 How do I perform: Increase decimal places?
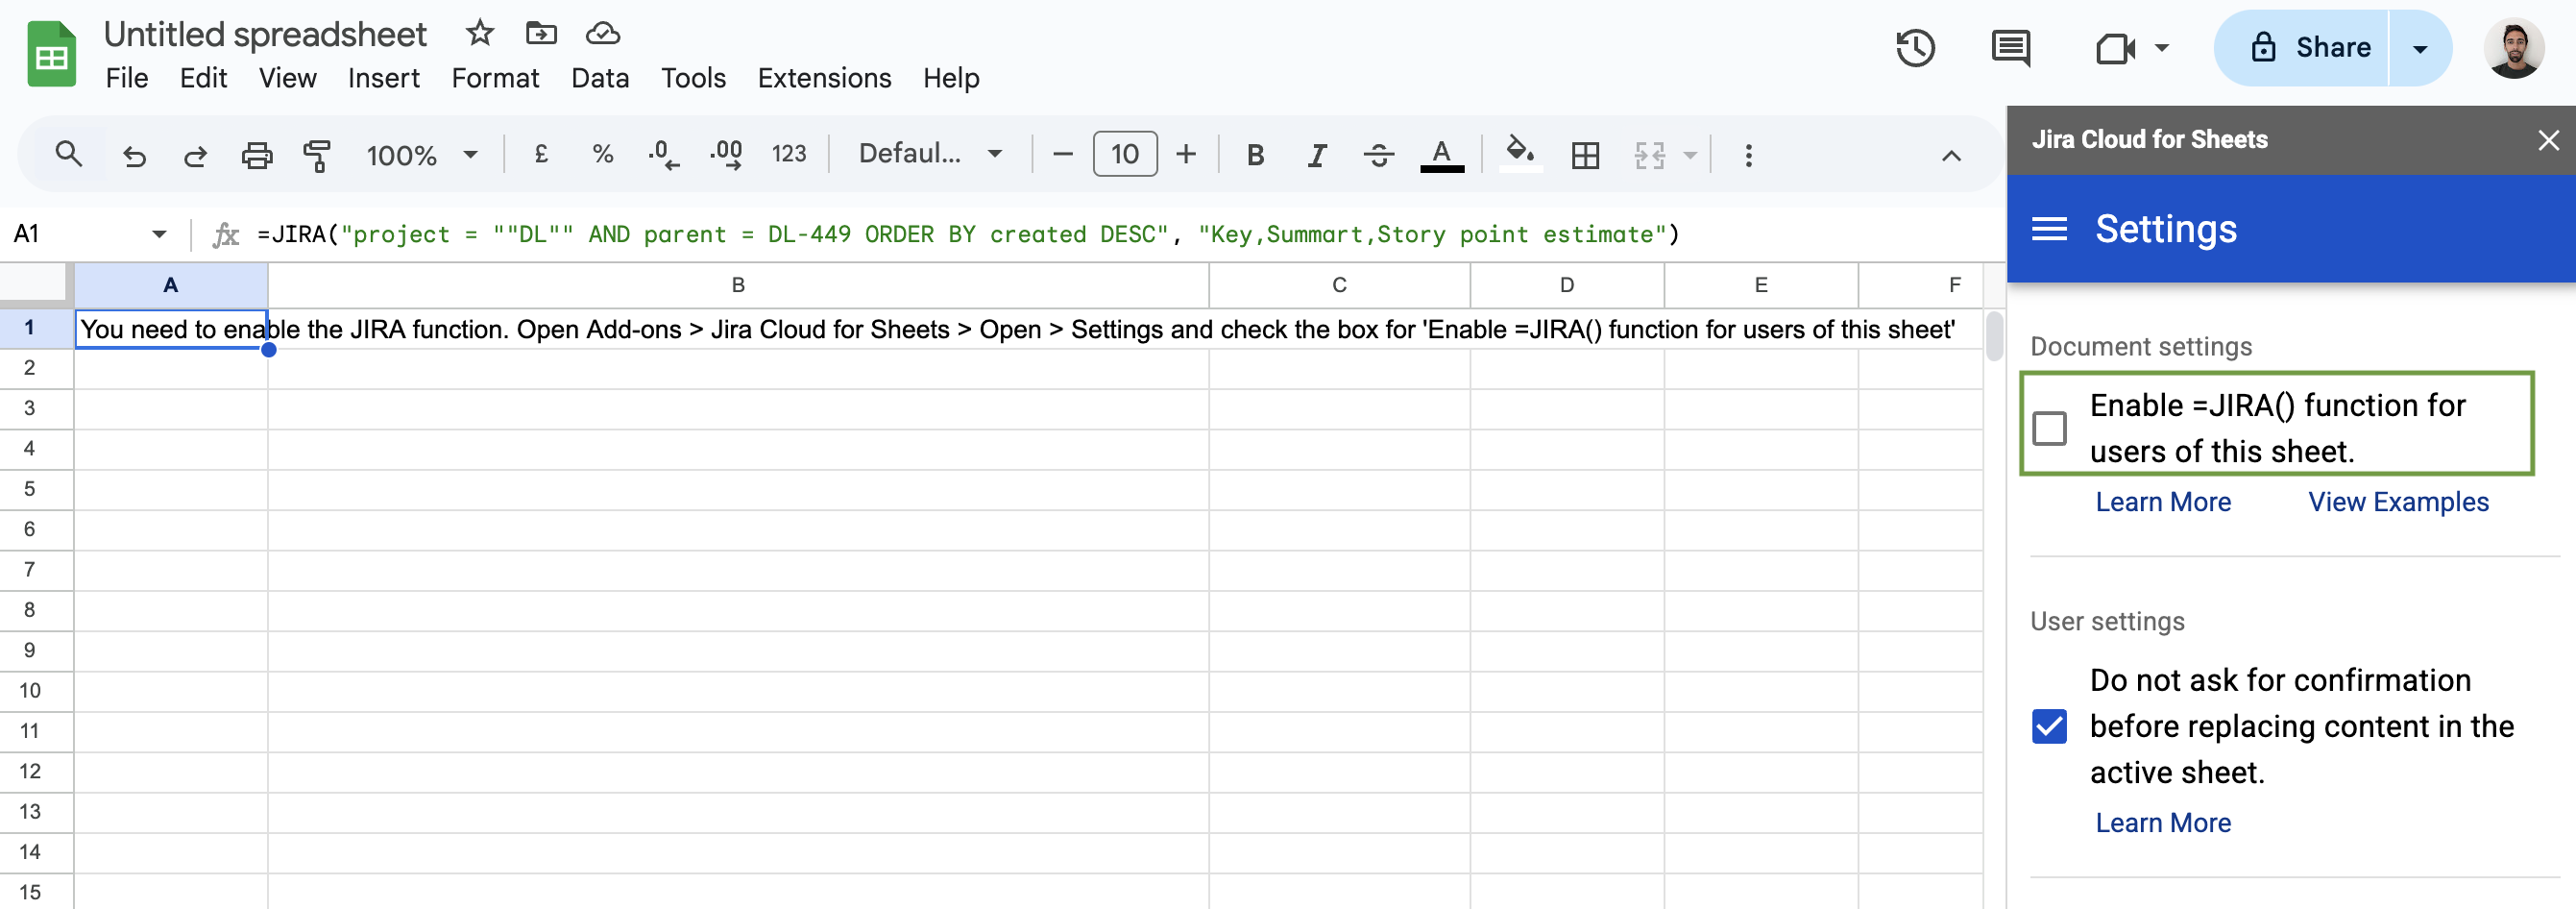coord(726,154)
